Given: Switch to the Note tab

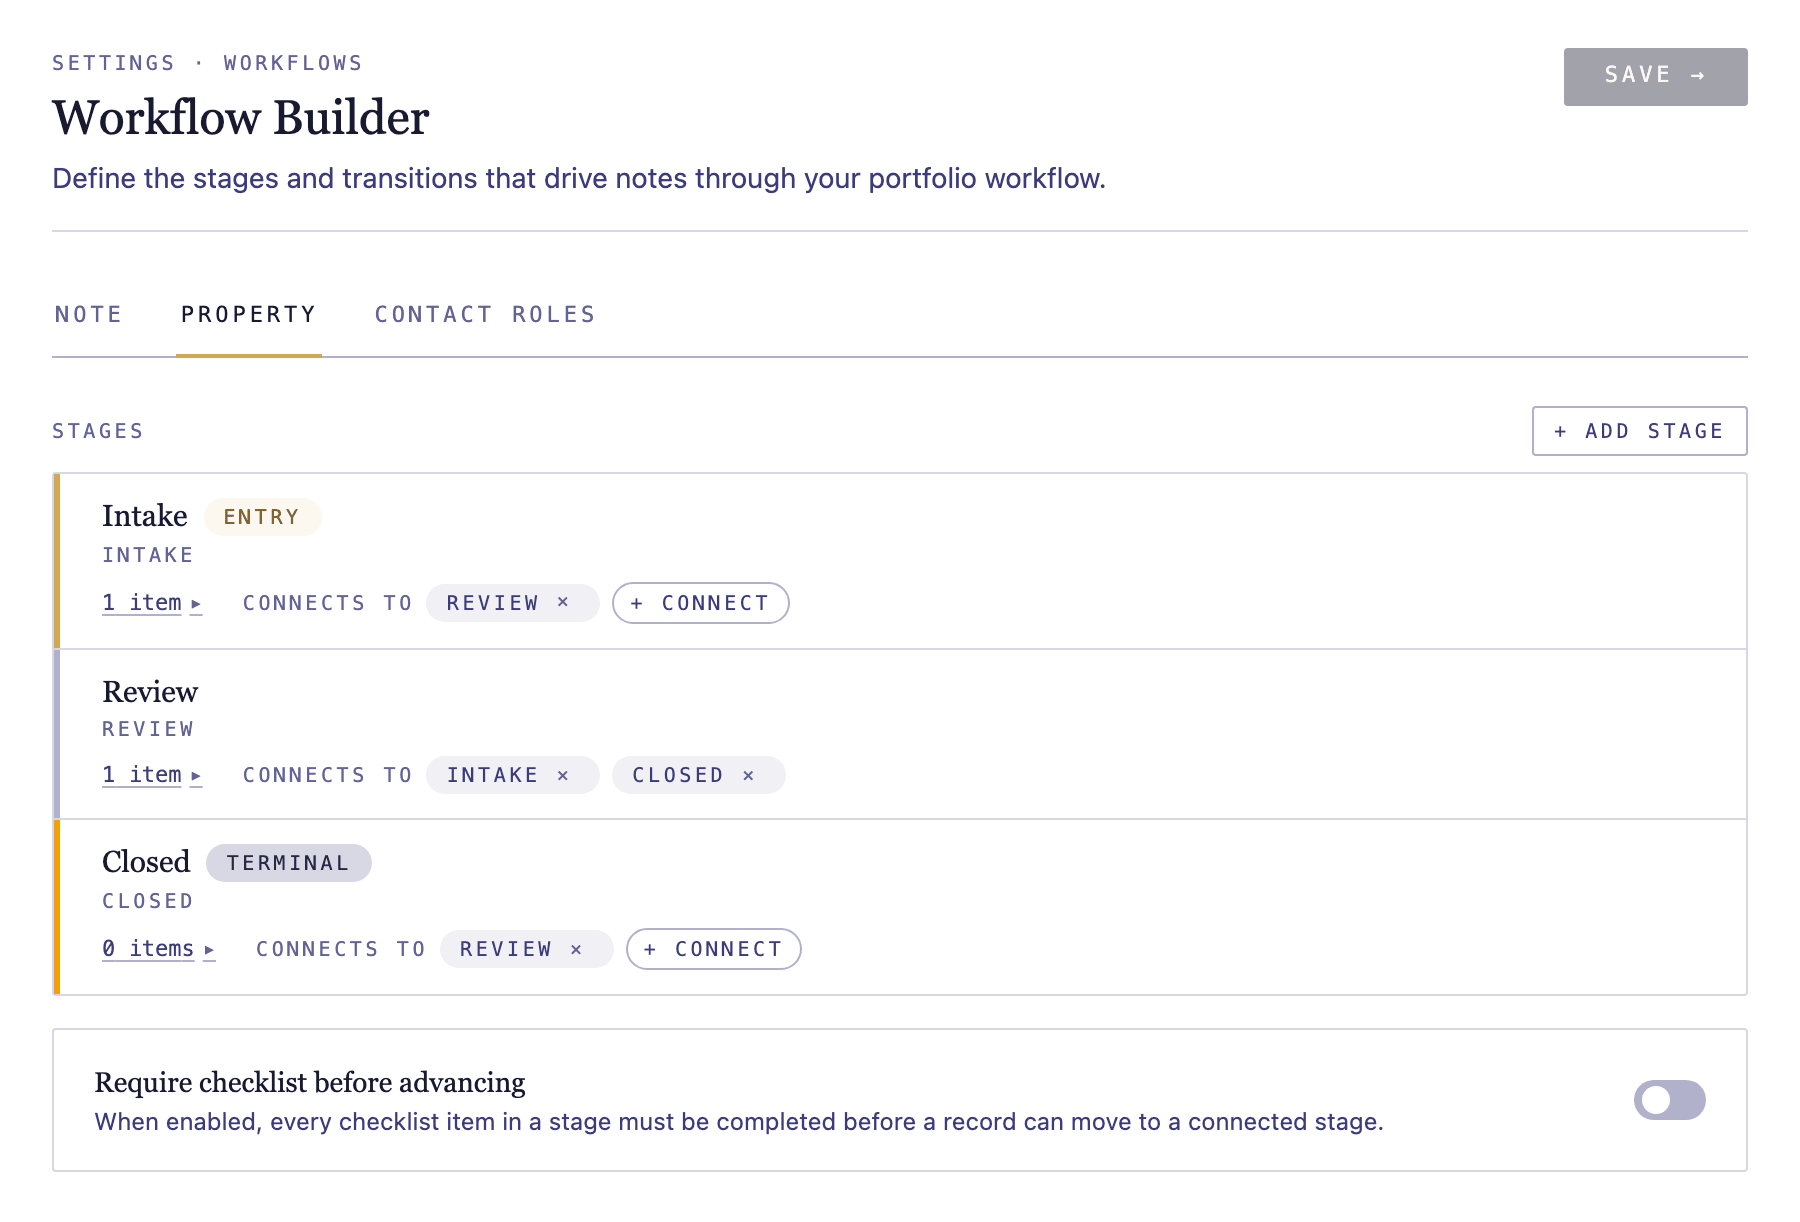Looking at the screenshot, I should [x=89, y=315].
